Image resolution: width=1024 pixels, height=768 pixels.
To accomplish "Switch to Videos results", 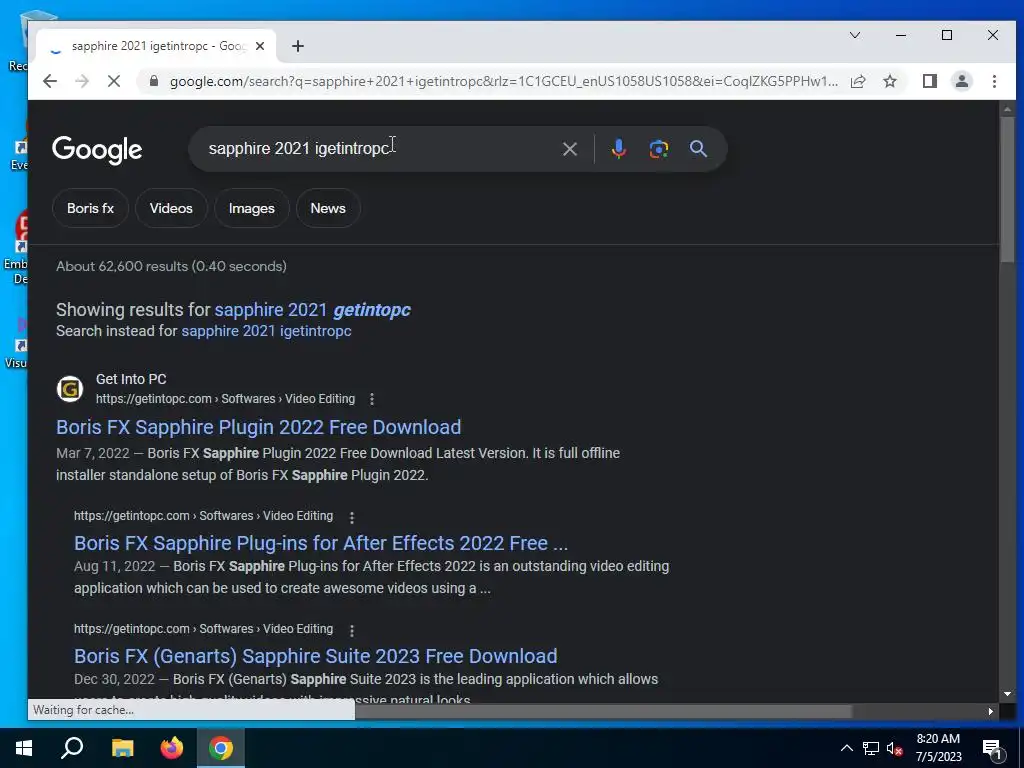I will pos(171,208).
